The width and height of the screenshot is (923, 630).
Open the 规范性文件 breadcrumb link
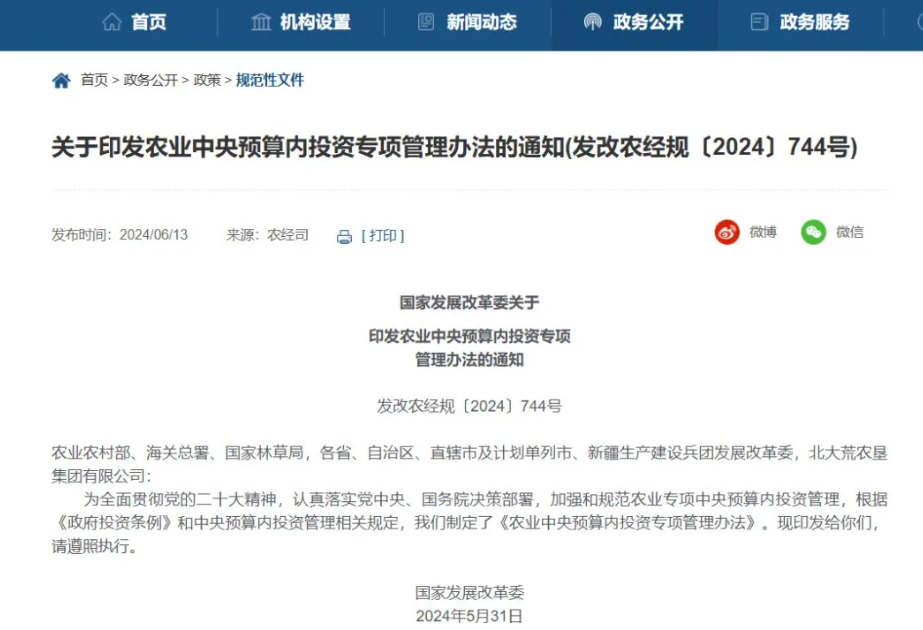270,80
